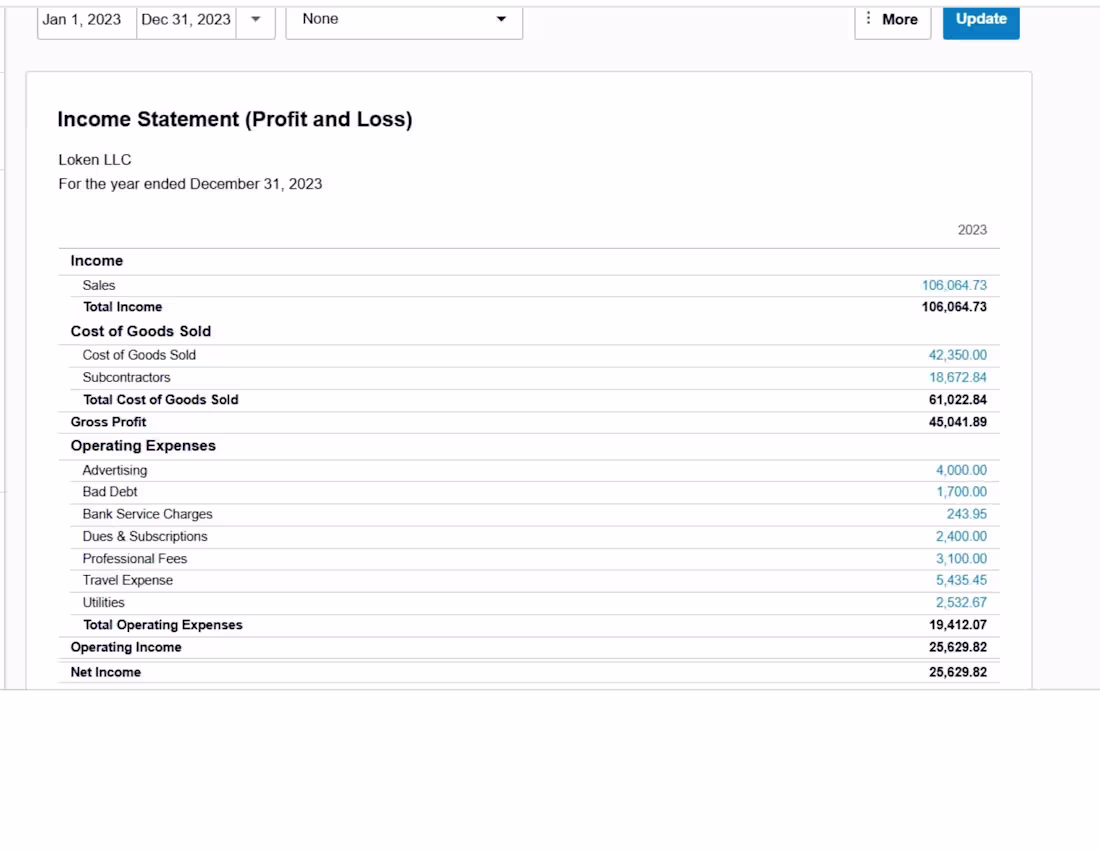Open the three-dot actions menu icon

point(866,19)
